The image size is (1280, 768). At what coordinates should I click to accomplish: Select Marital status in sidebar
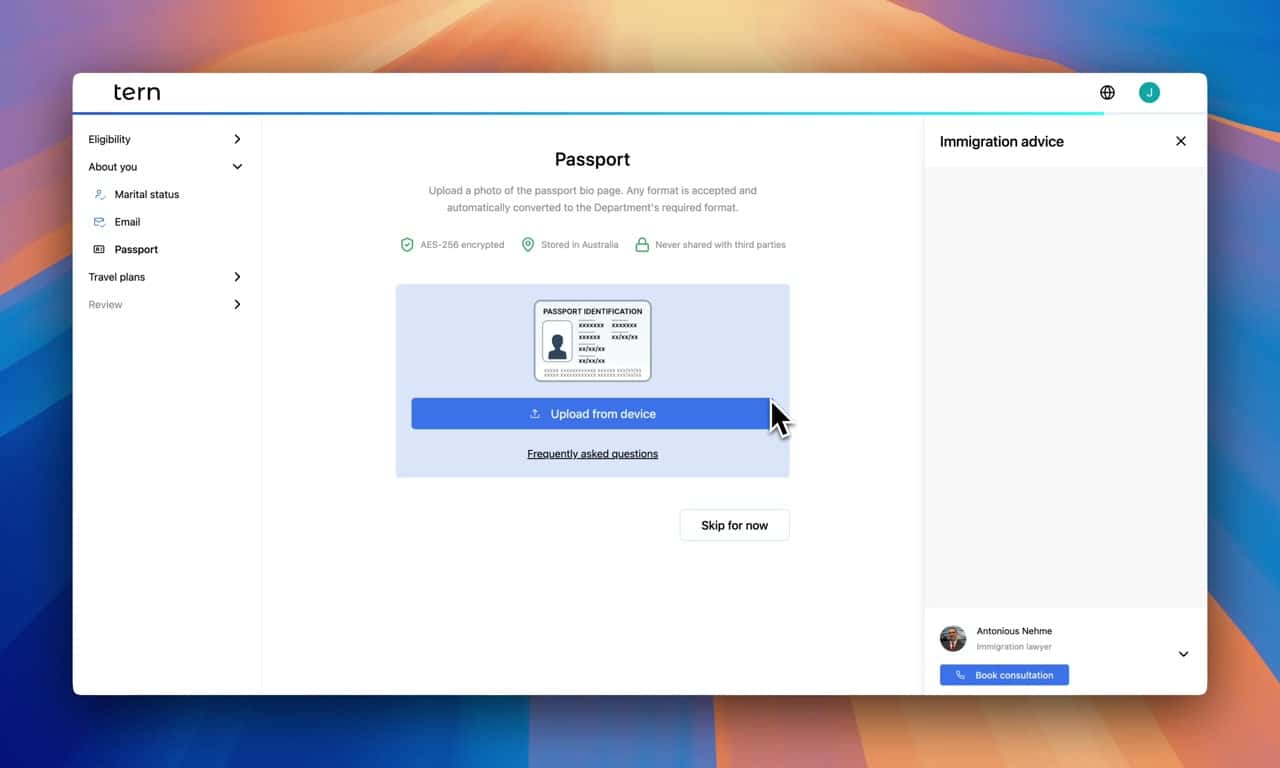click(147, 195)
